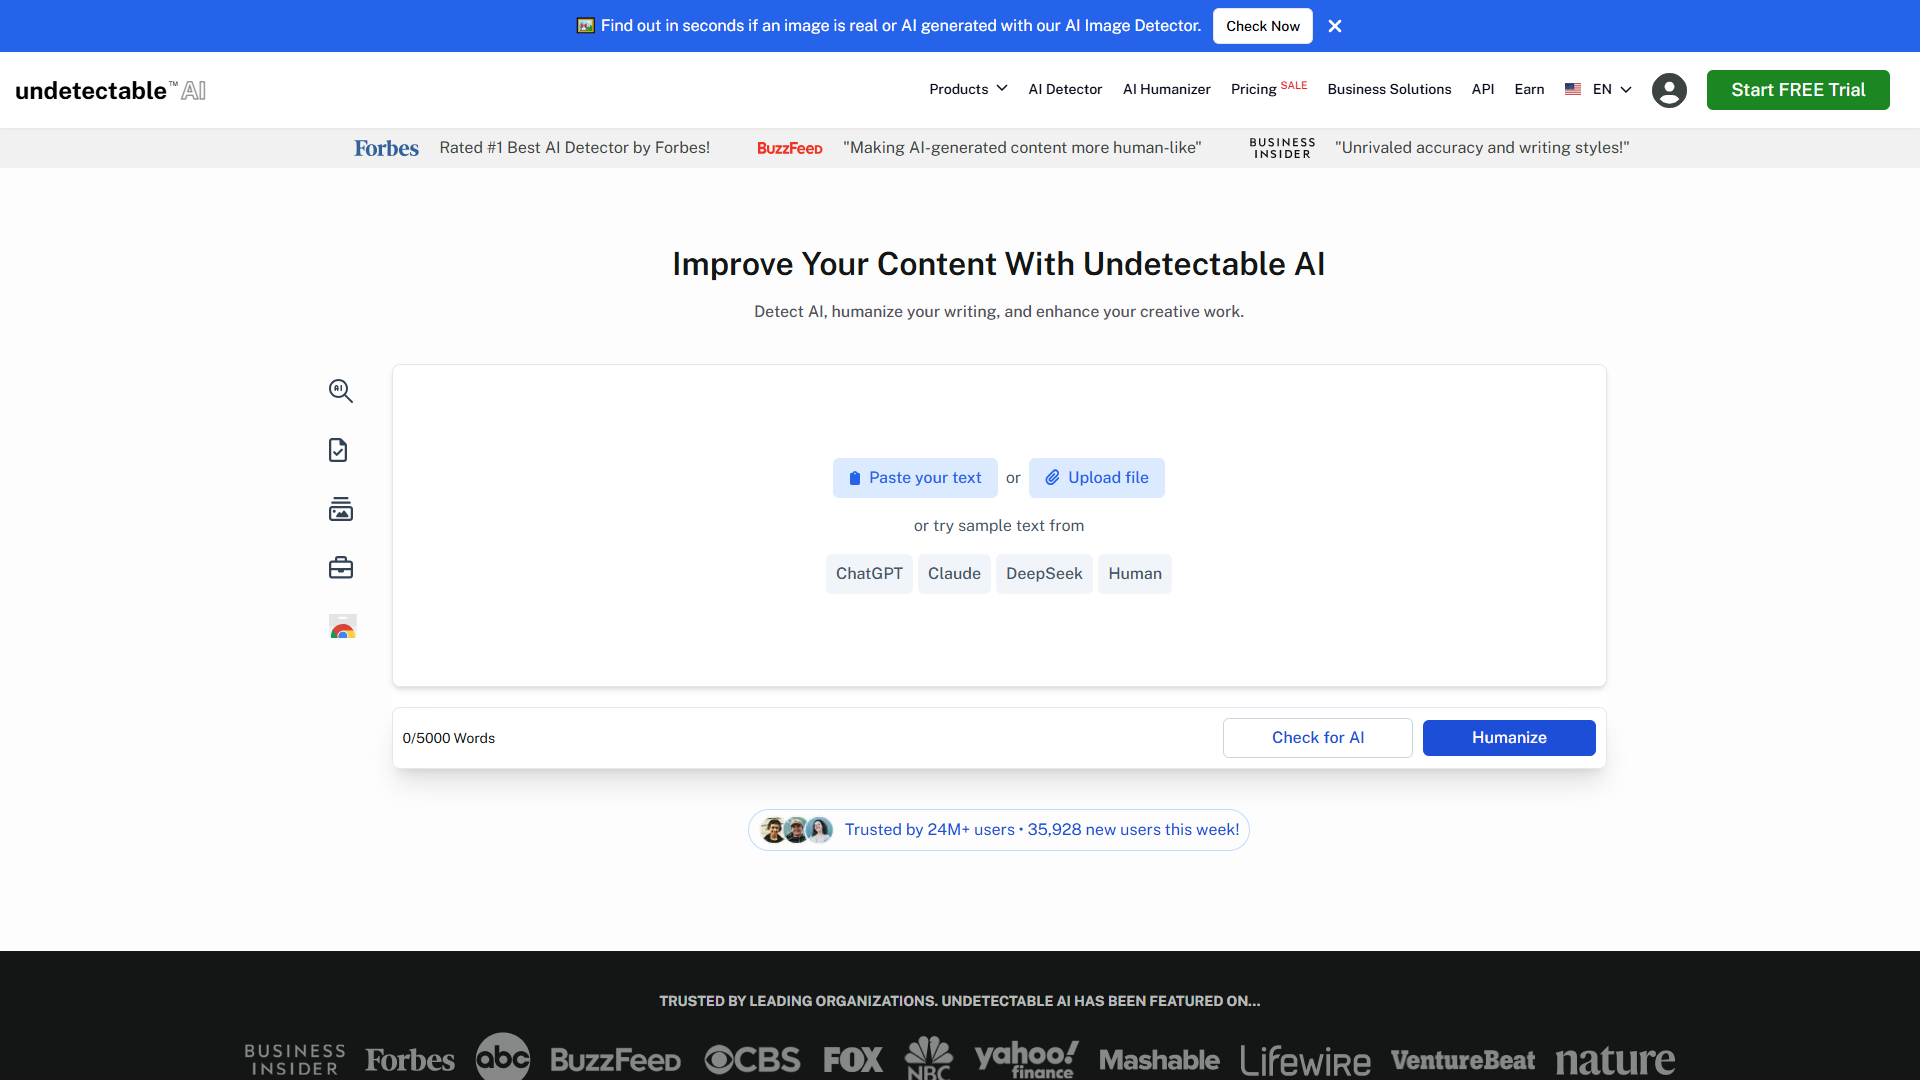This screenshot has width=1920, height=1080.
Task: Open the document check sidebar icon
Action: 338,450
